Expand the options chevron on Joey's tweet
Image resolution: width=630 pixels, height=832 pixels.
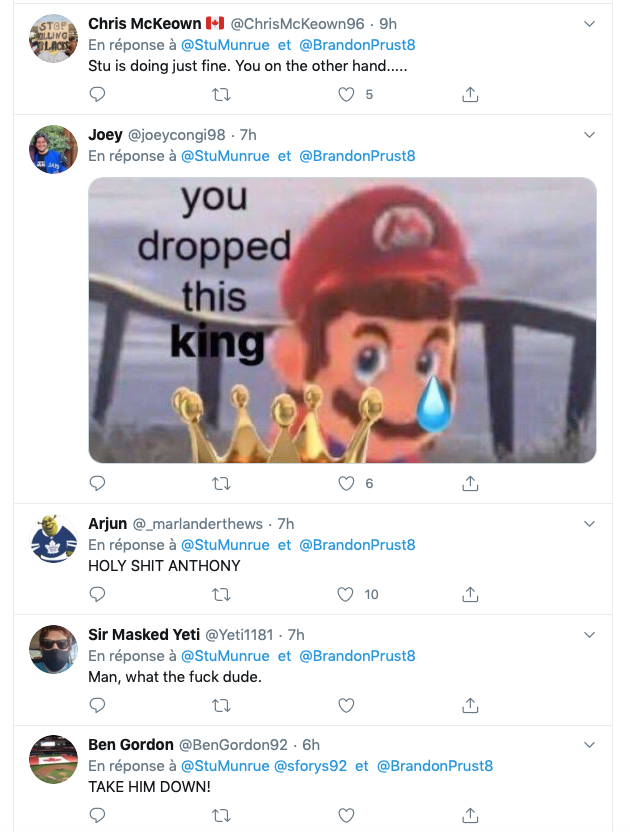[589, 135]
